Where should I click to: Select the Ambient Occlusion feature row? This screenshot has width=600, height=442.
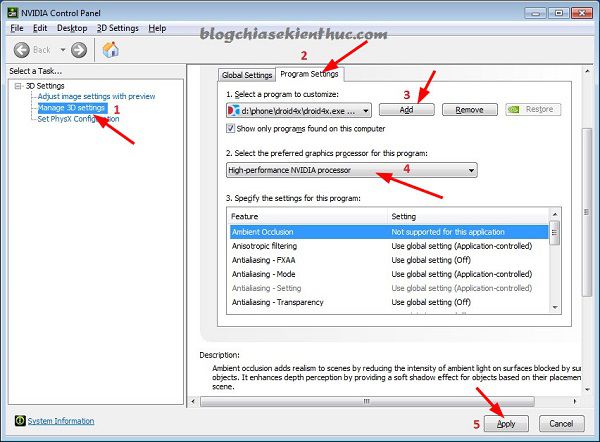(389, 232)
